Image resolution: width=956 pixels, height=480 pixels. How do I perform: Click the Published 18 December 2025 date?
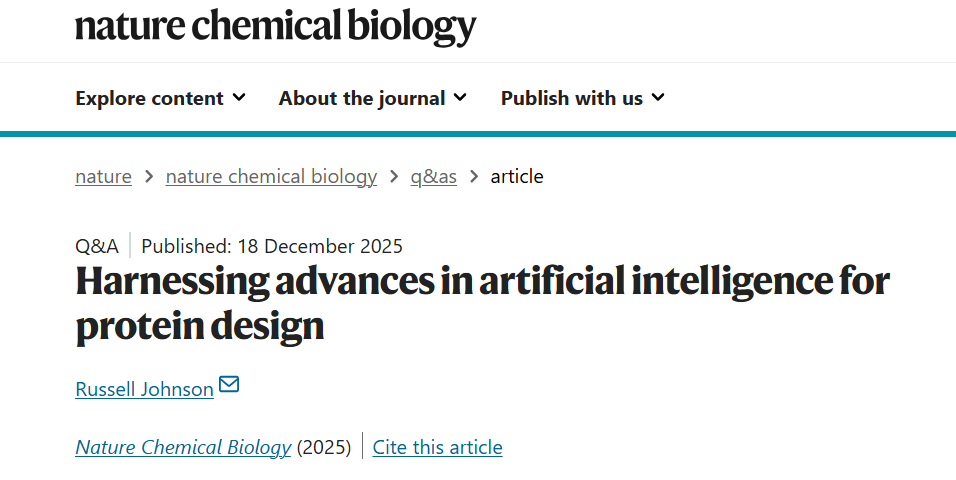272,246
